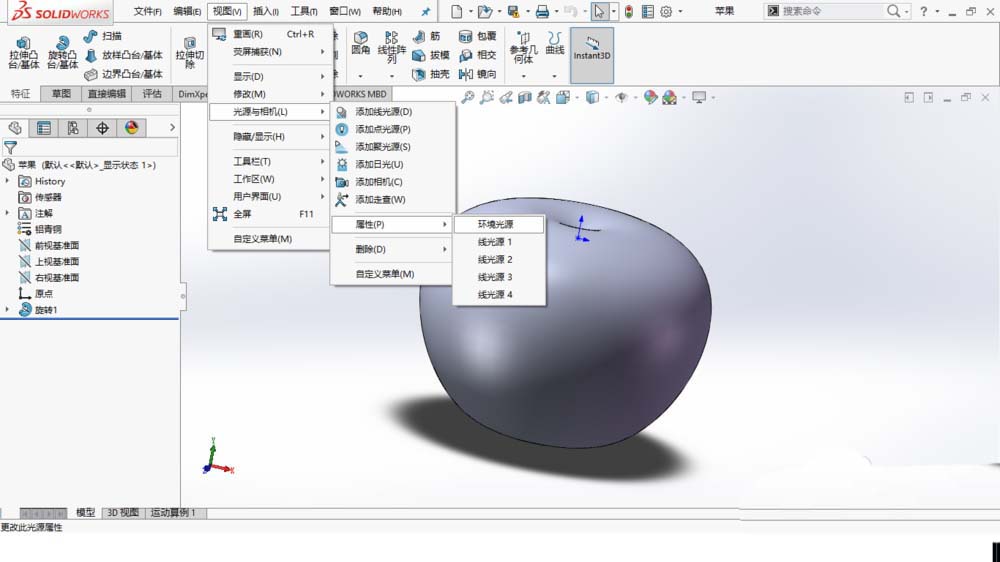The height and width of the screenshot is (562, 1000).
Task: Open the 插入(I) menu
Action: coord(265,11)
